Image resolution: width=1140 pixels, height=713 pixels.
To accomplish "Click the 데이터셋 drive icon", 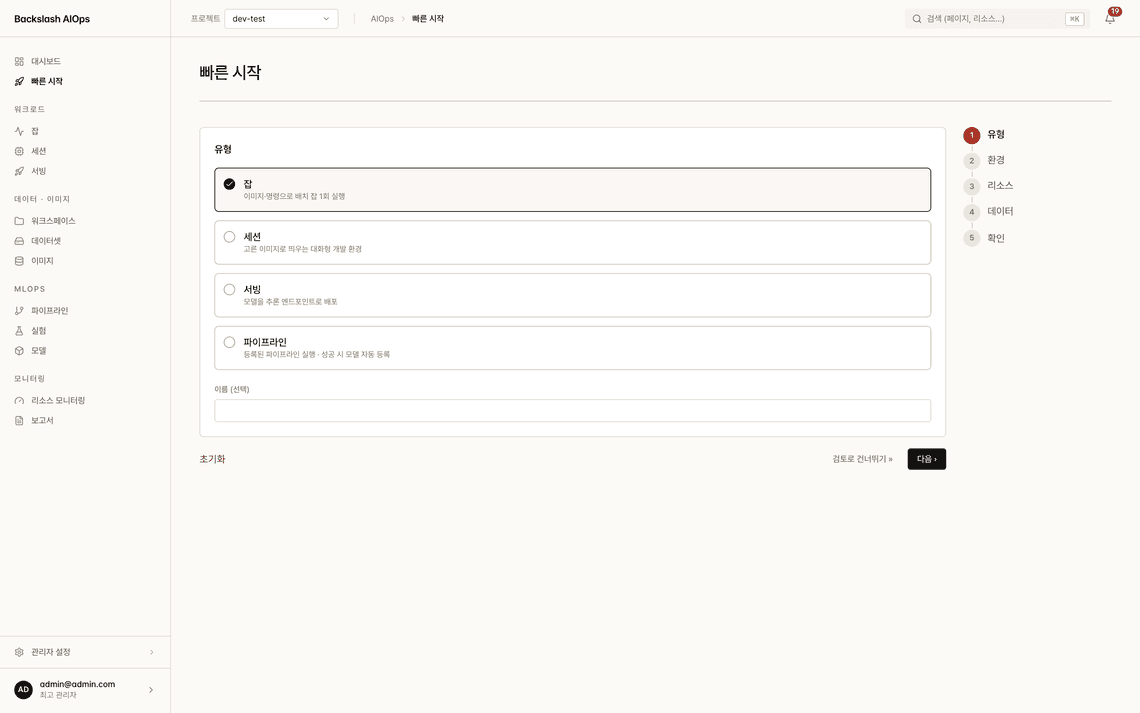I will (x=19, y=241).
